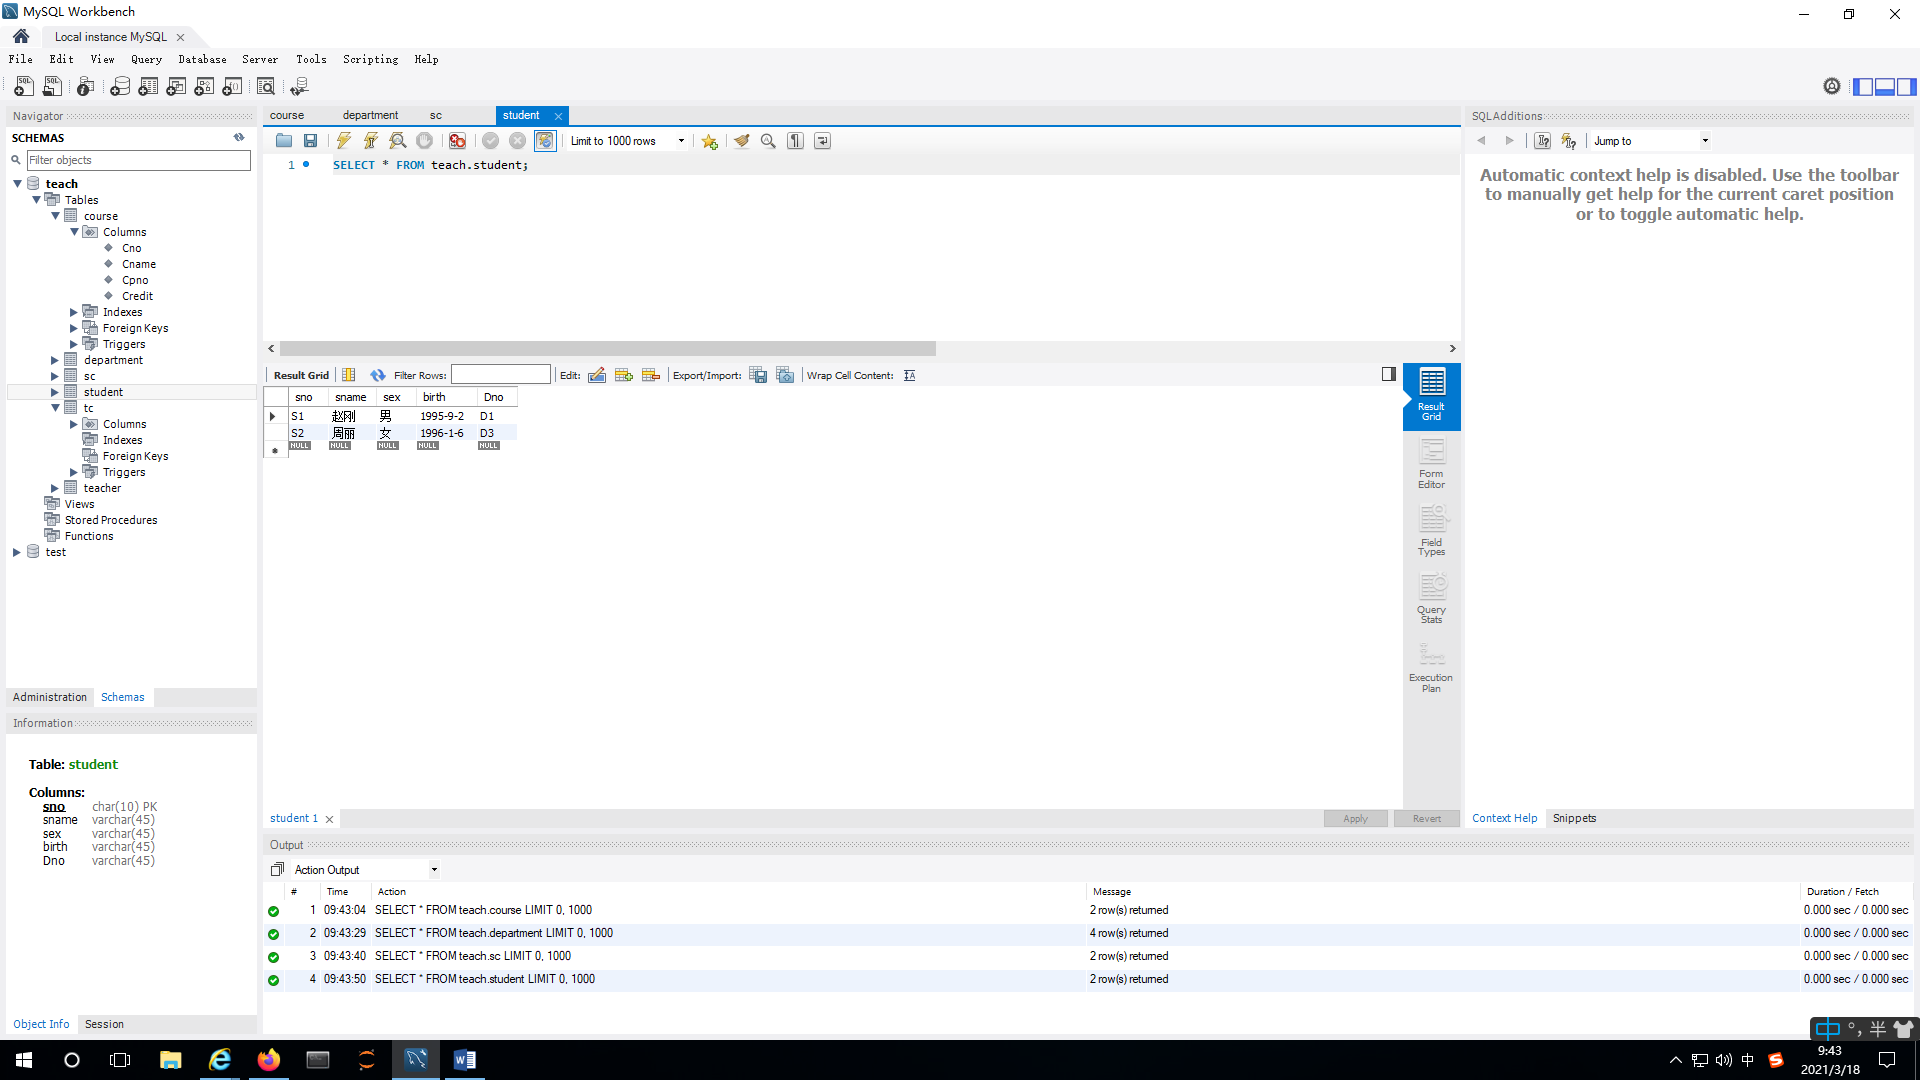Expand the teacher table node
The image size is (1920, 1080).
click(55, 488)
